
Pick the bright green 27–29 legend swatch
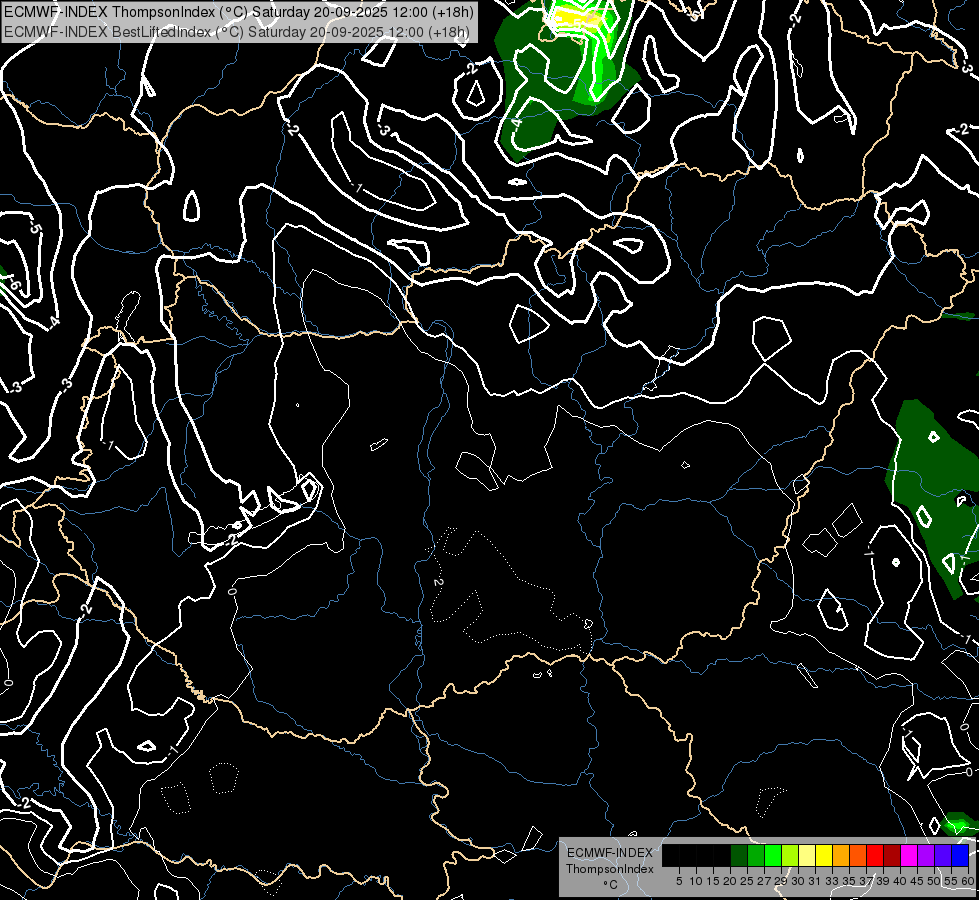click(773, 855)
